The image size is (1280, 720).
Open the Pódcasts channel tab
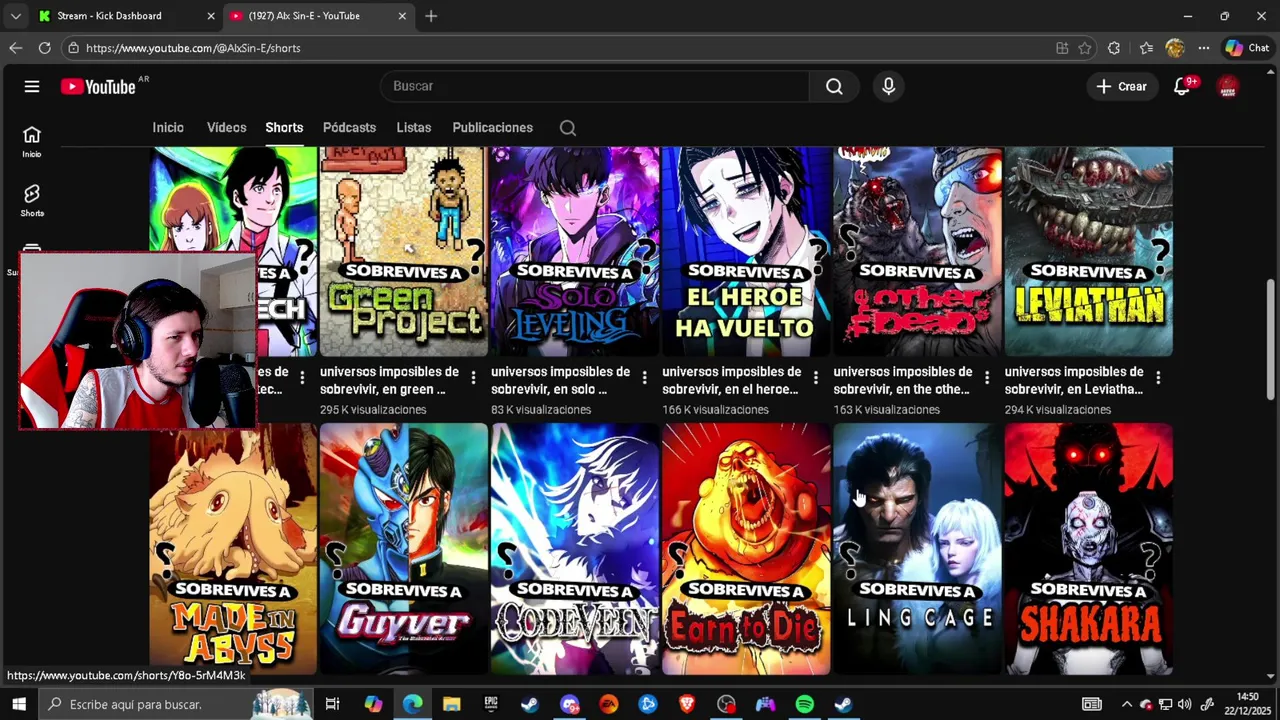pos(349,128)
